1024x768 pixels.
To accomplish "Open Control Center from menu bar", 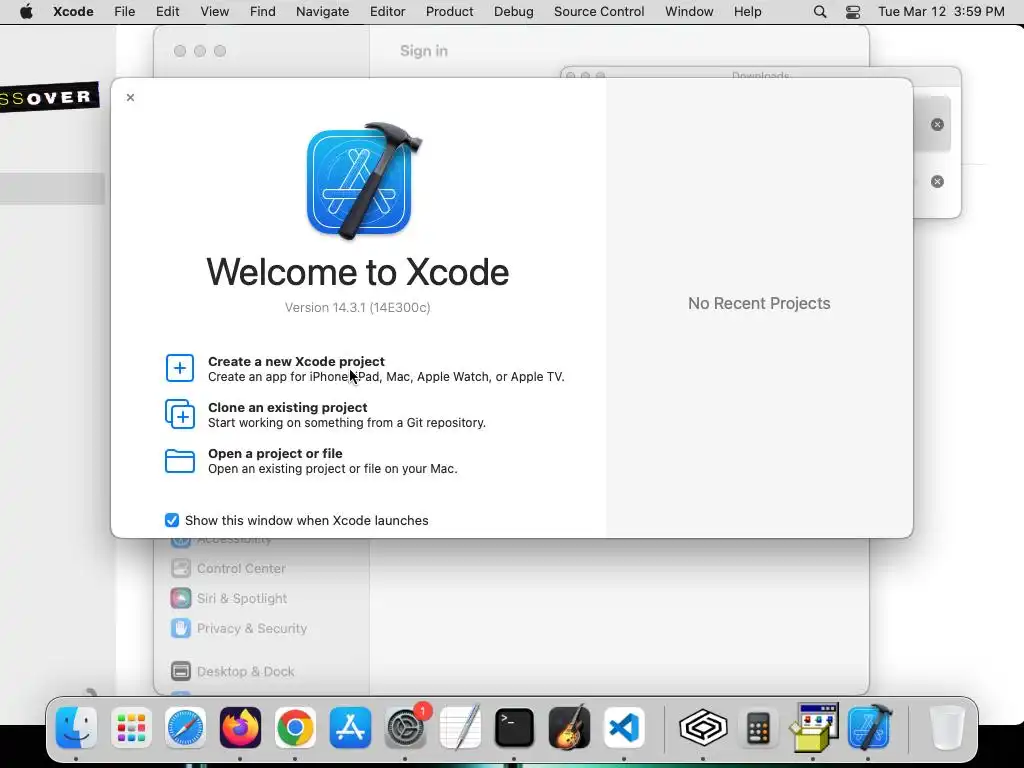I will 852,12.
